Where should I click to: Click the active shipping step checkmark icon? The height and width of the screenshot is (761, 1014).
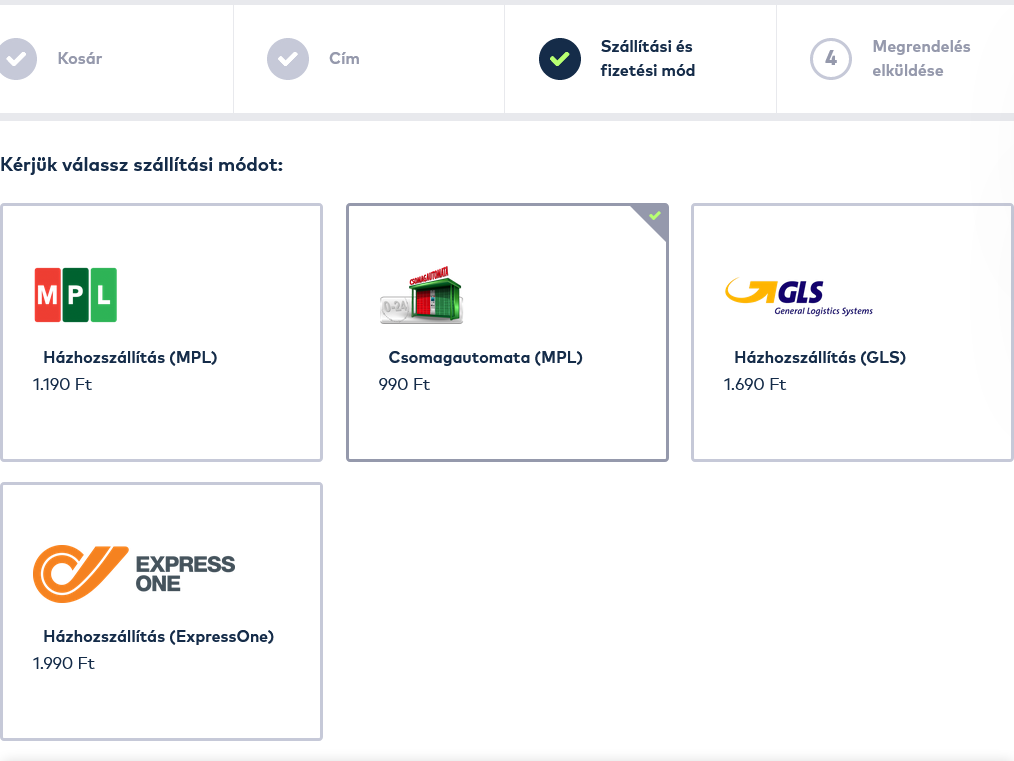559,59
